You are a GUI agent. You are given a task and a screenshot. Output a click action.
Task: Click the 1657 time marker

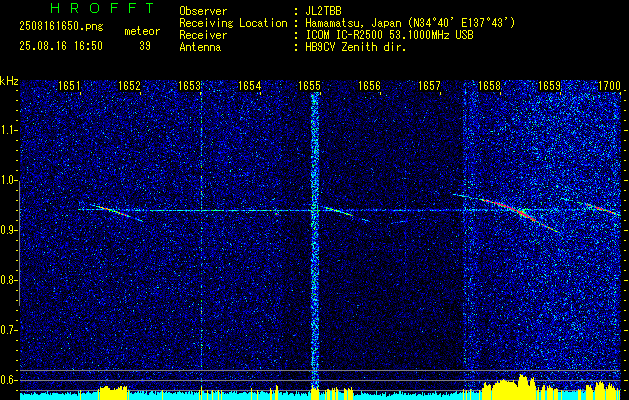(429, 85)
